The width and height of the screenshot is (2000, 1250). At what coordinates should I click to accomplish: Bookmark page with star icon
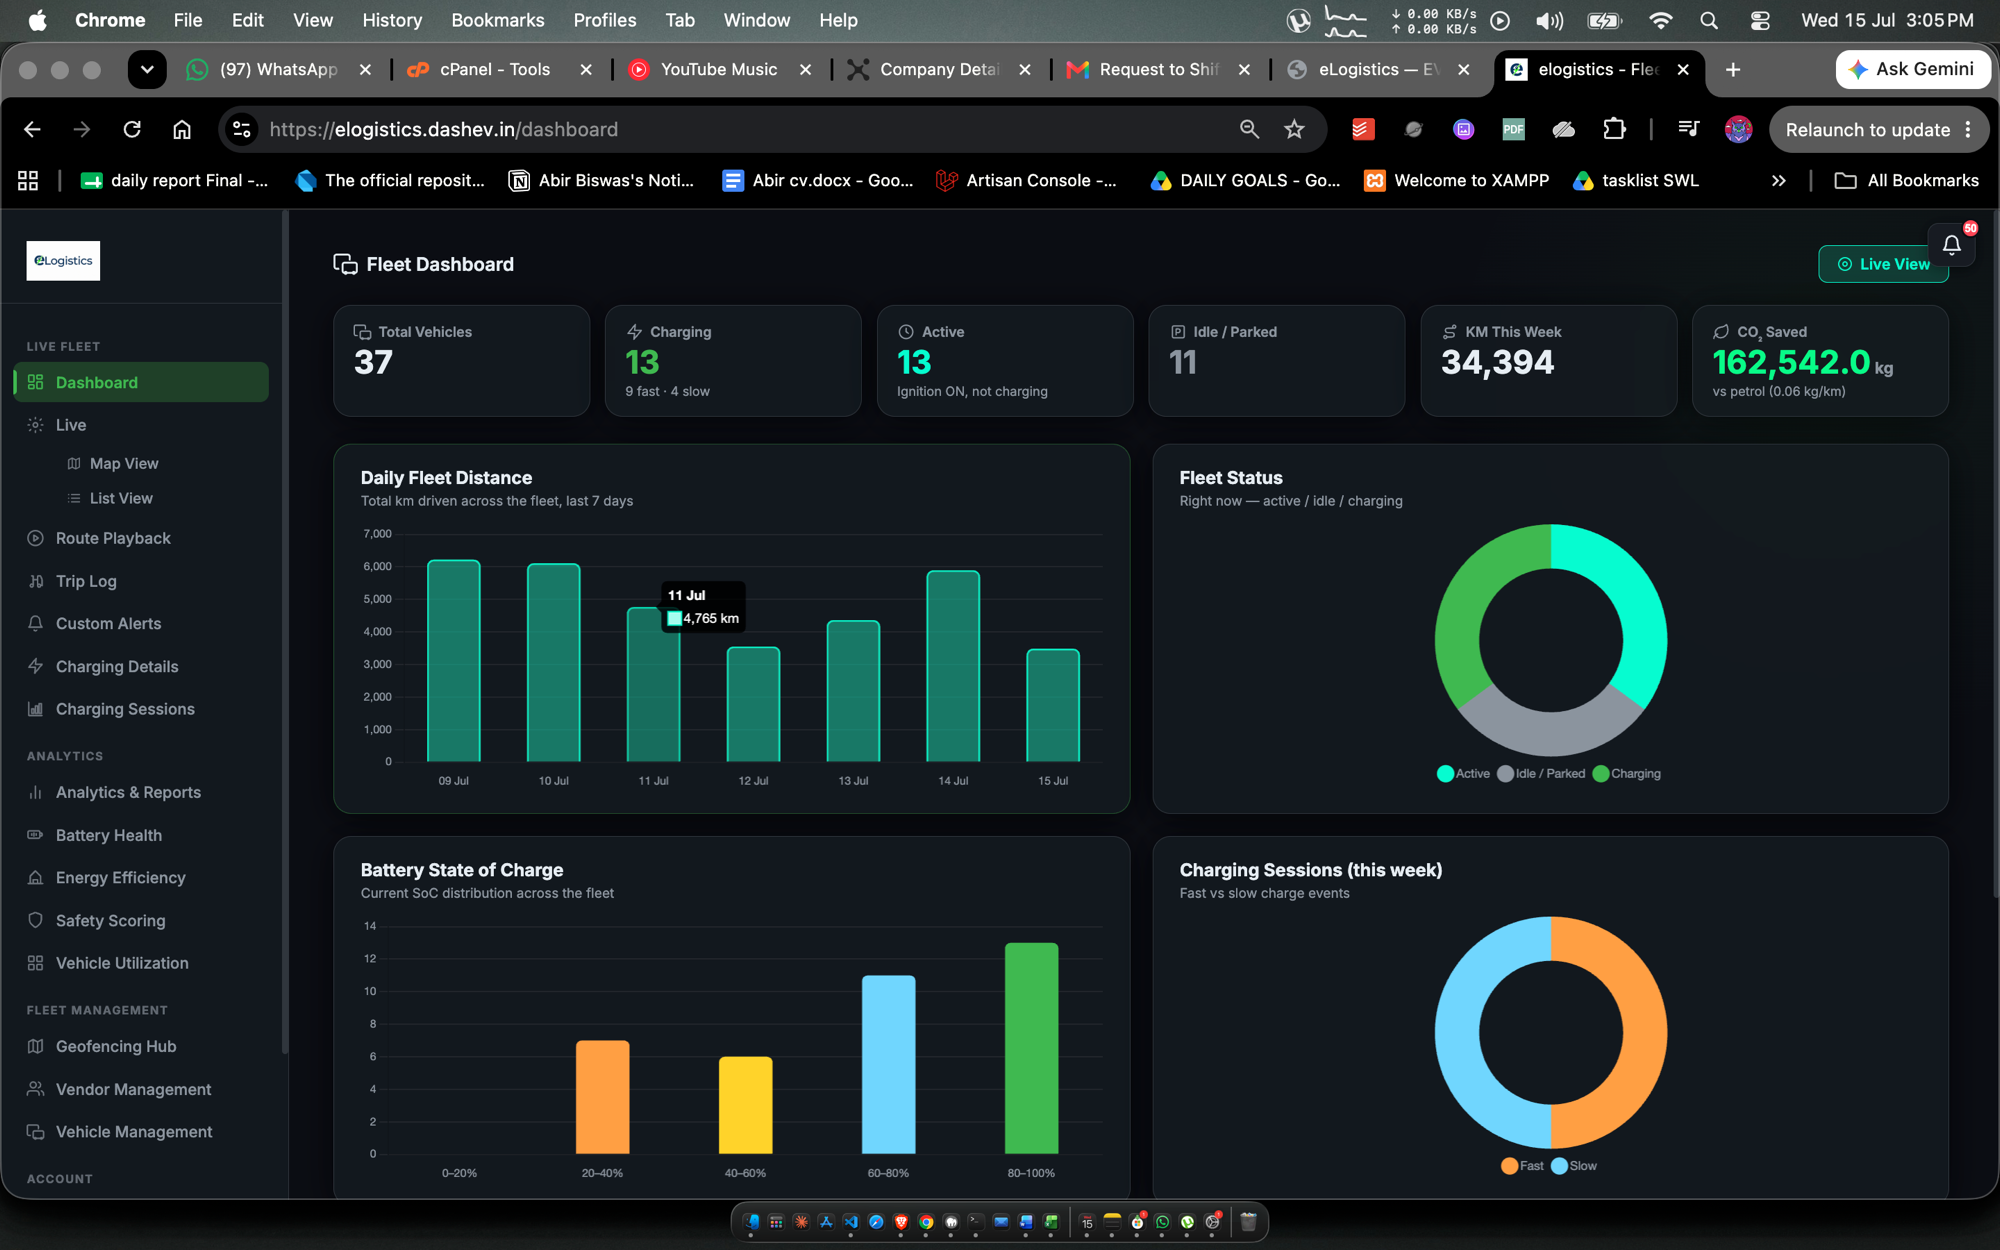[x=1294, y=129]
